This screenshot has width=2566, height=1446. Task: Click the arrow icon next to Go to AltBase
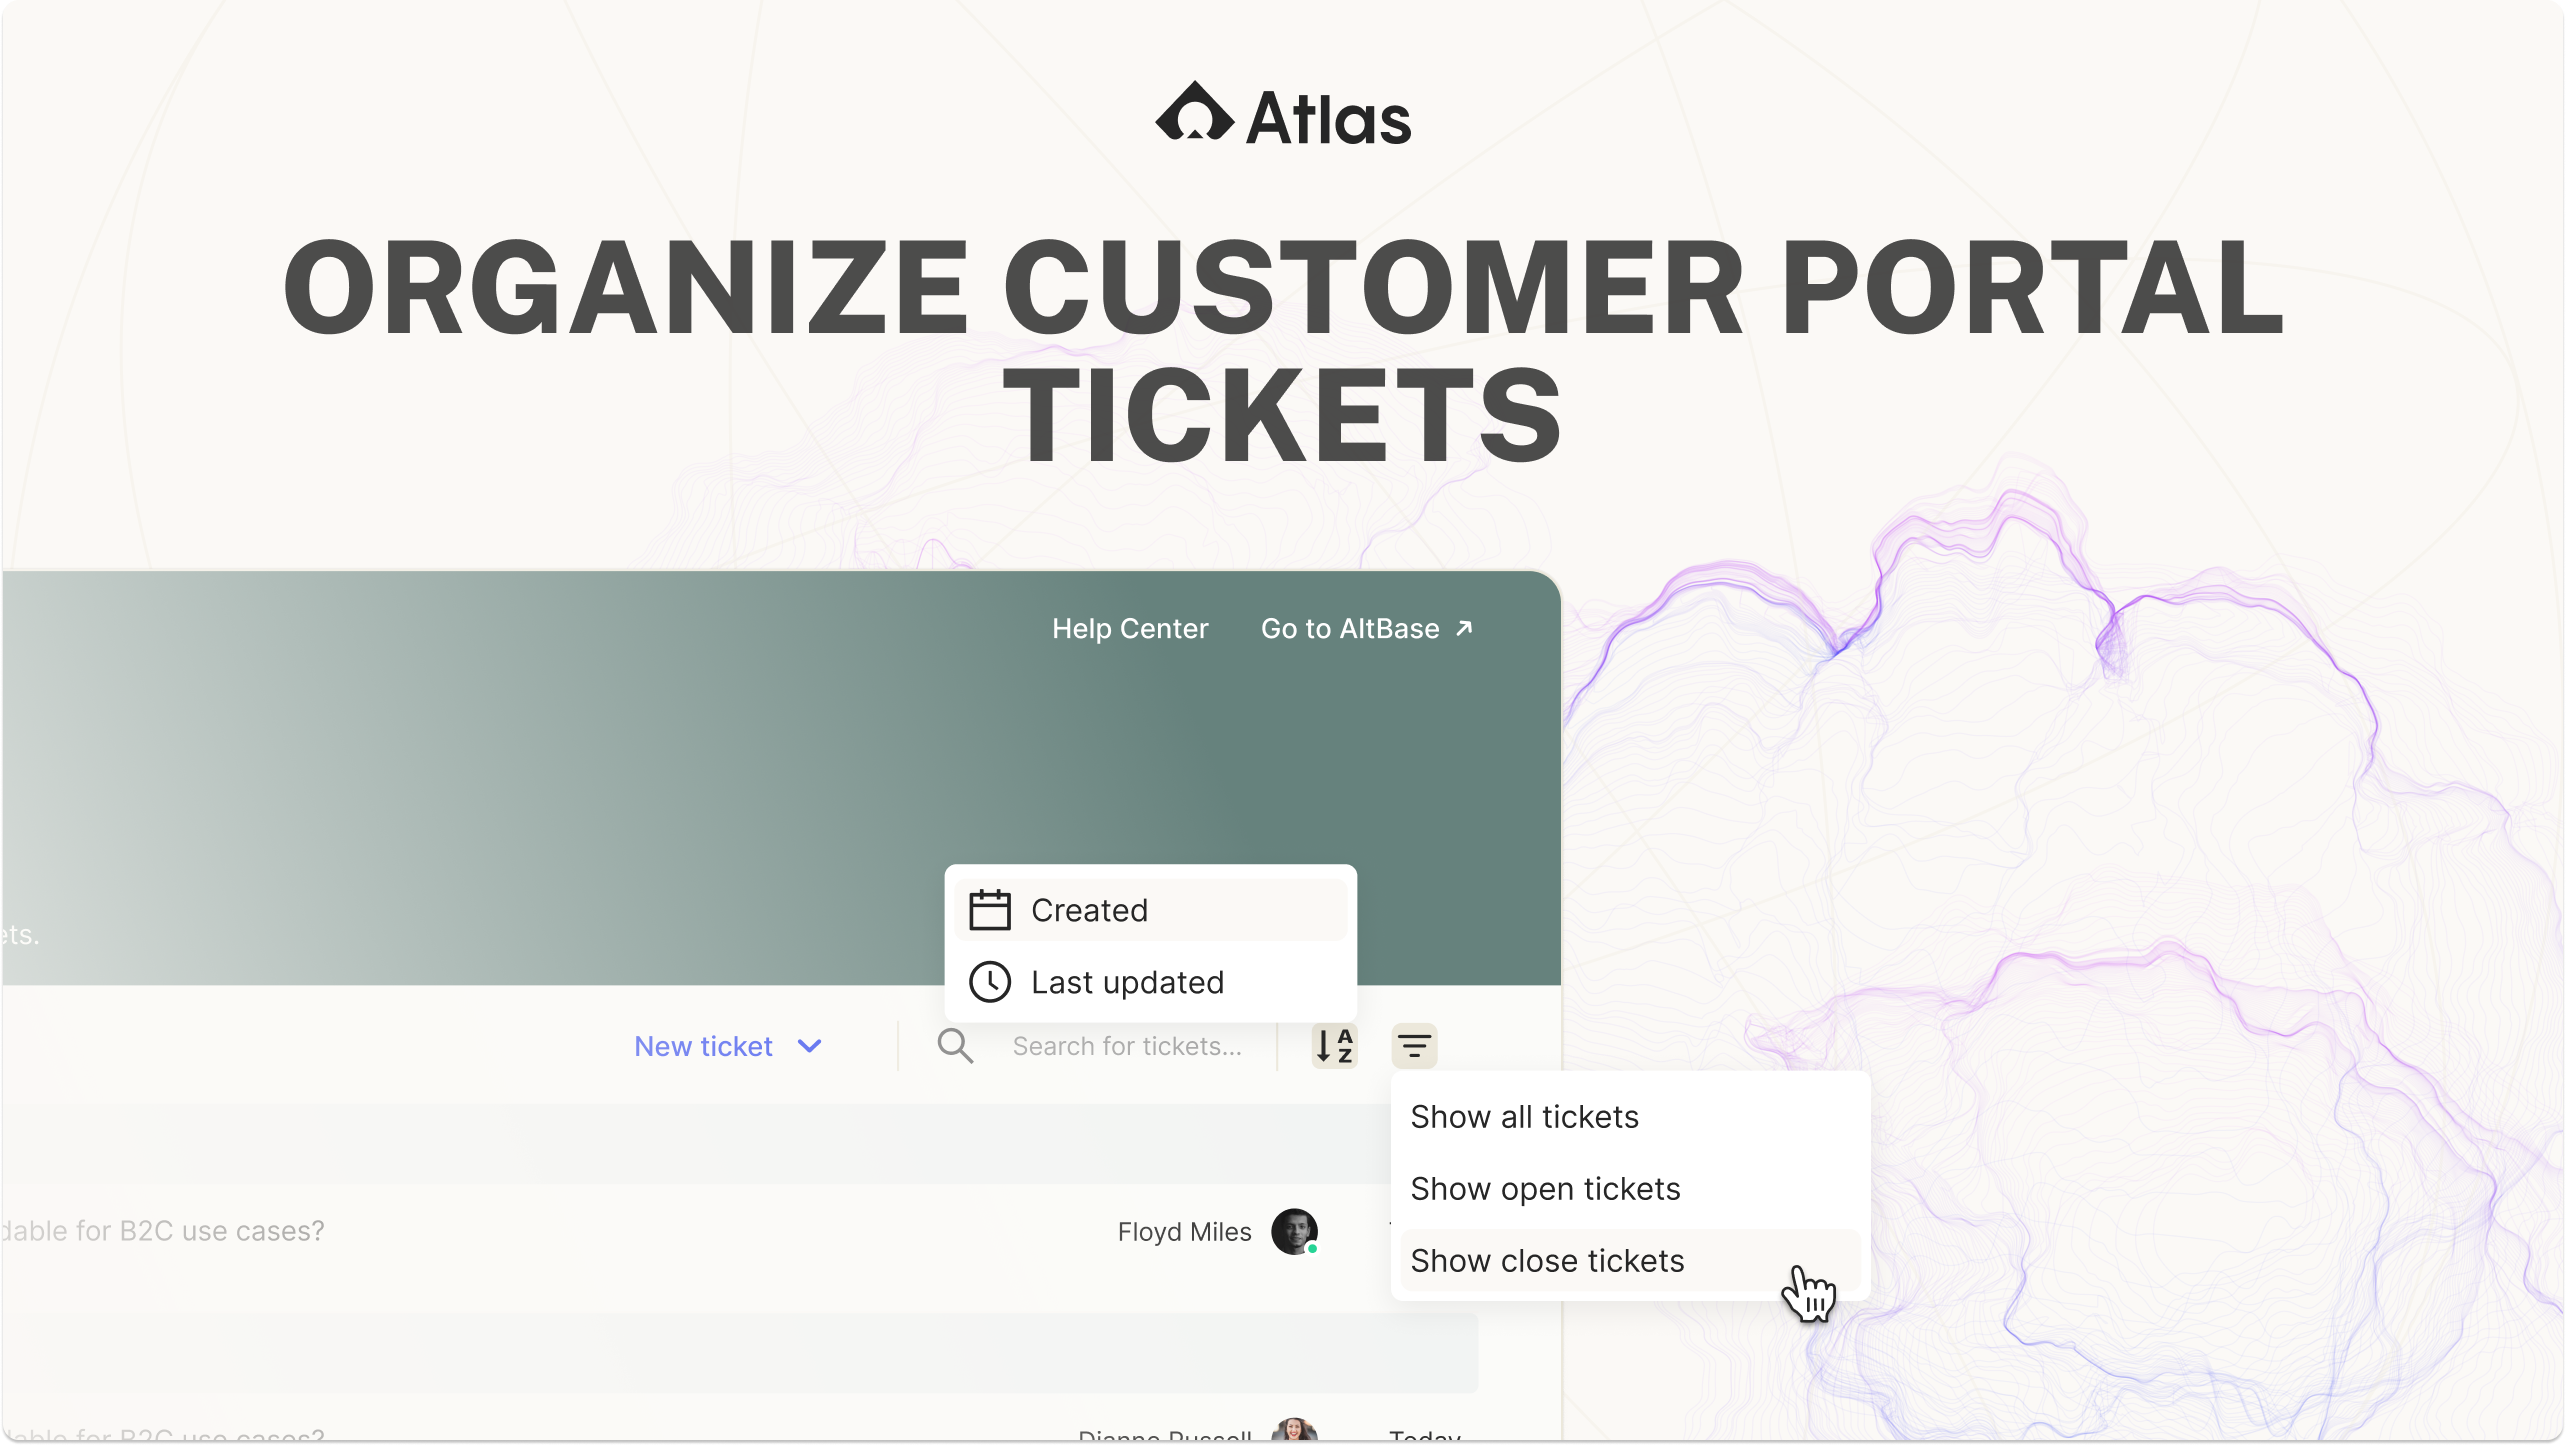point(1465,628)
